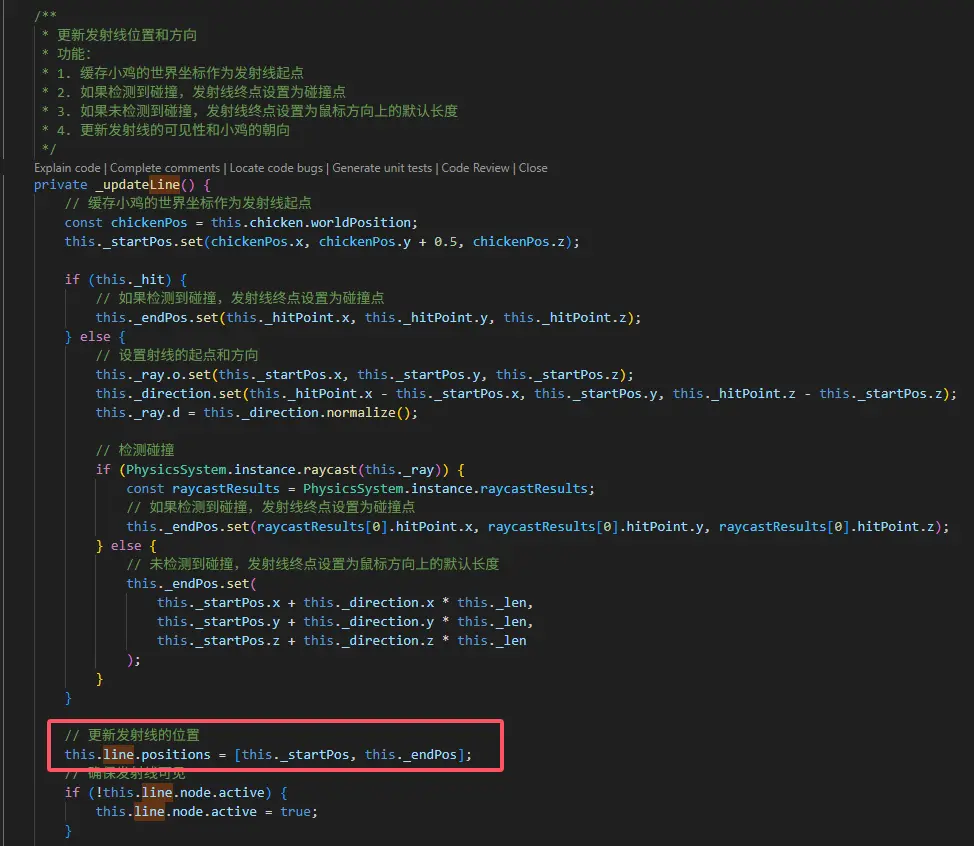Click this._endPos.set in the hitPoint line

click(157, 317)
